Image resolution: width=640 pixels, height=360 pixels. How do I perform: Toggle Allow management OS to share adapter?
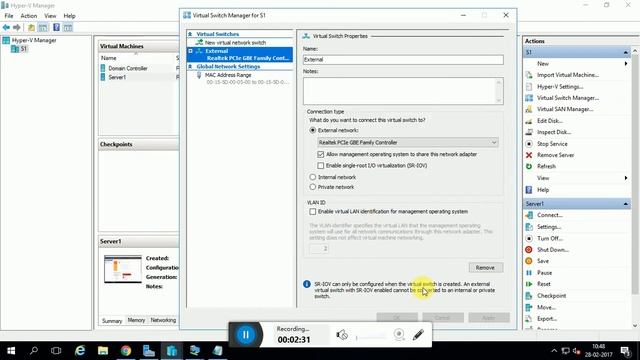point(320,154)
